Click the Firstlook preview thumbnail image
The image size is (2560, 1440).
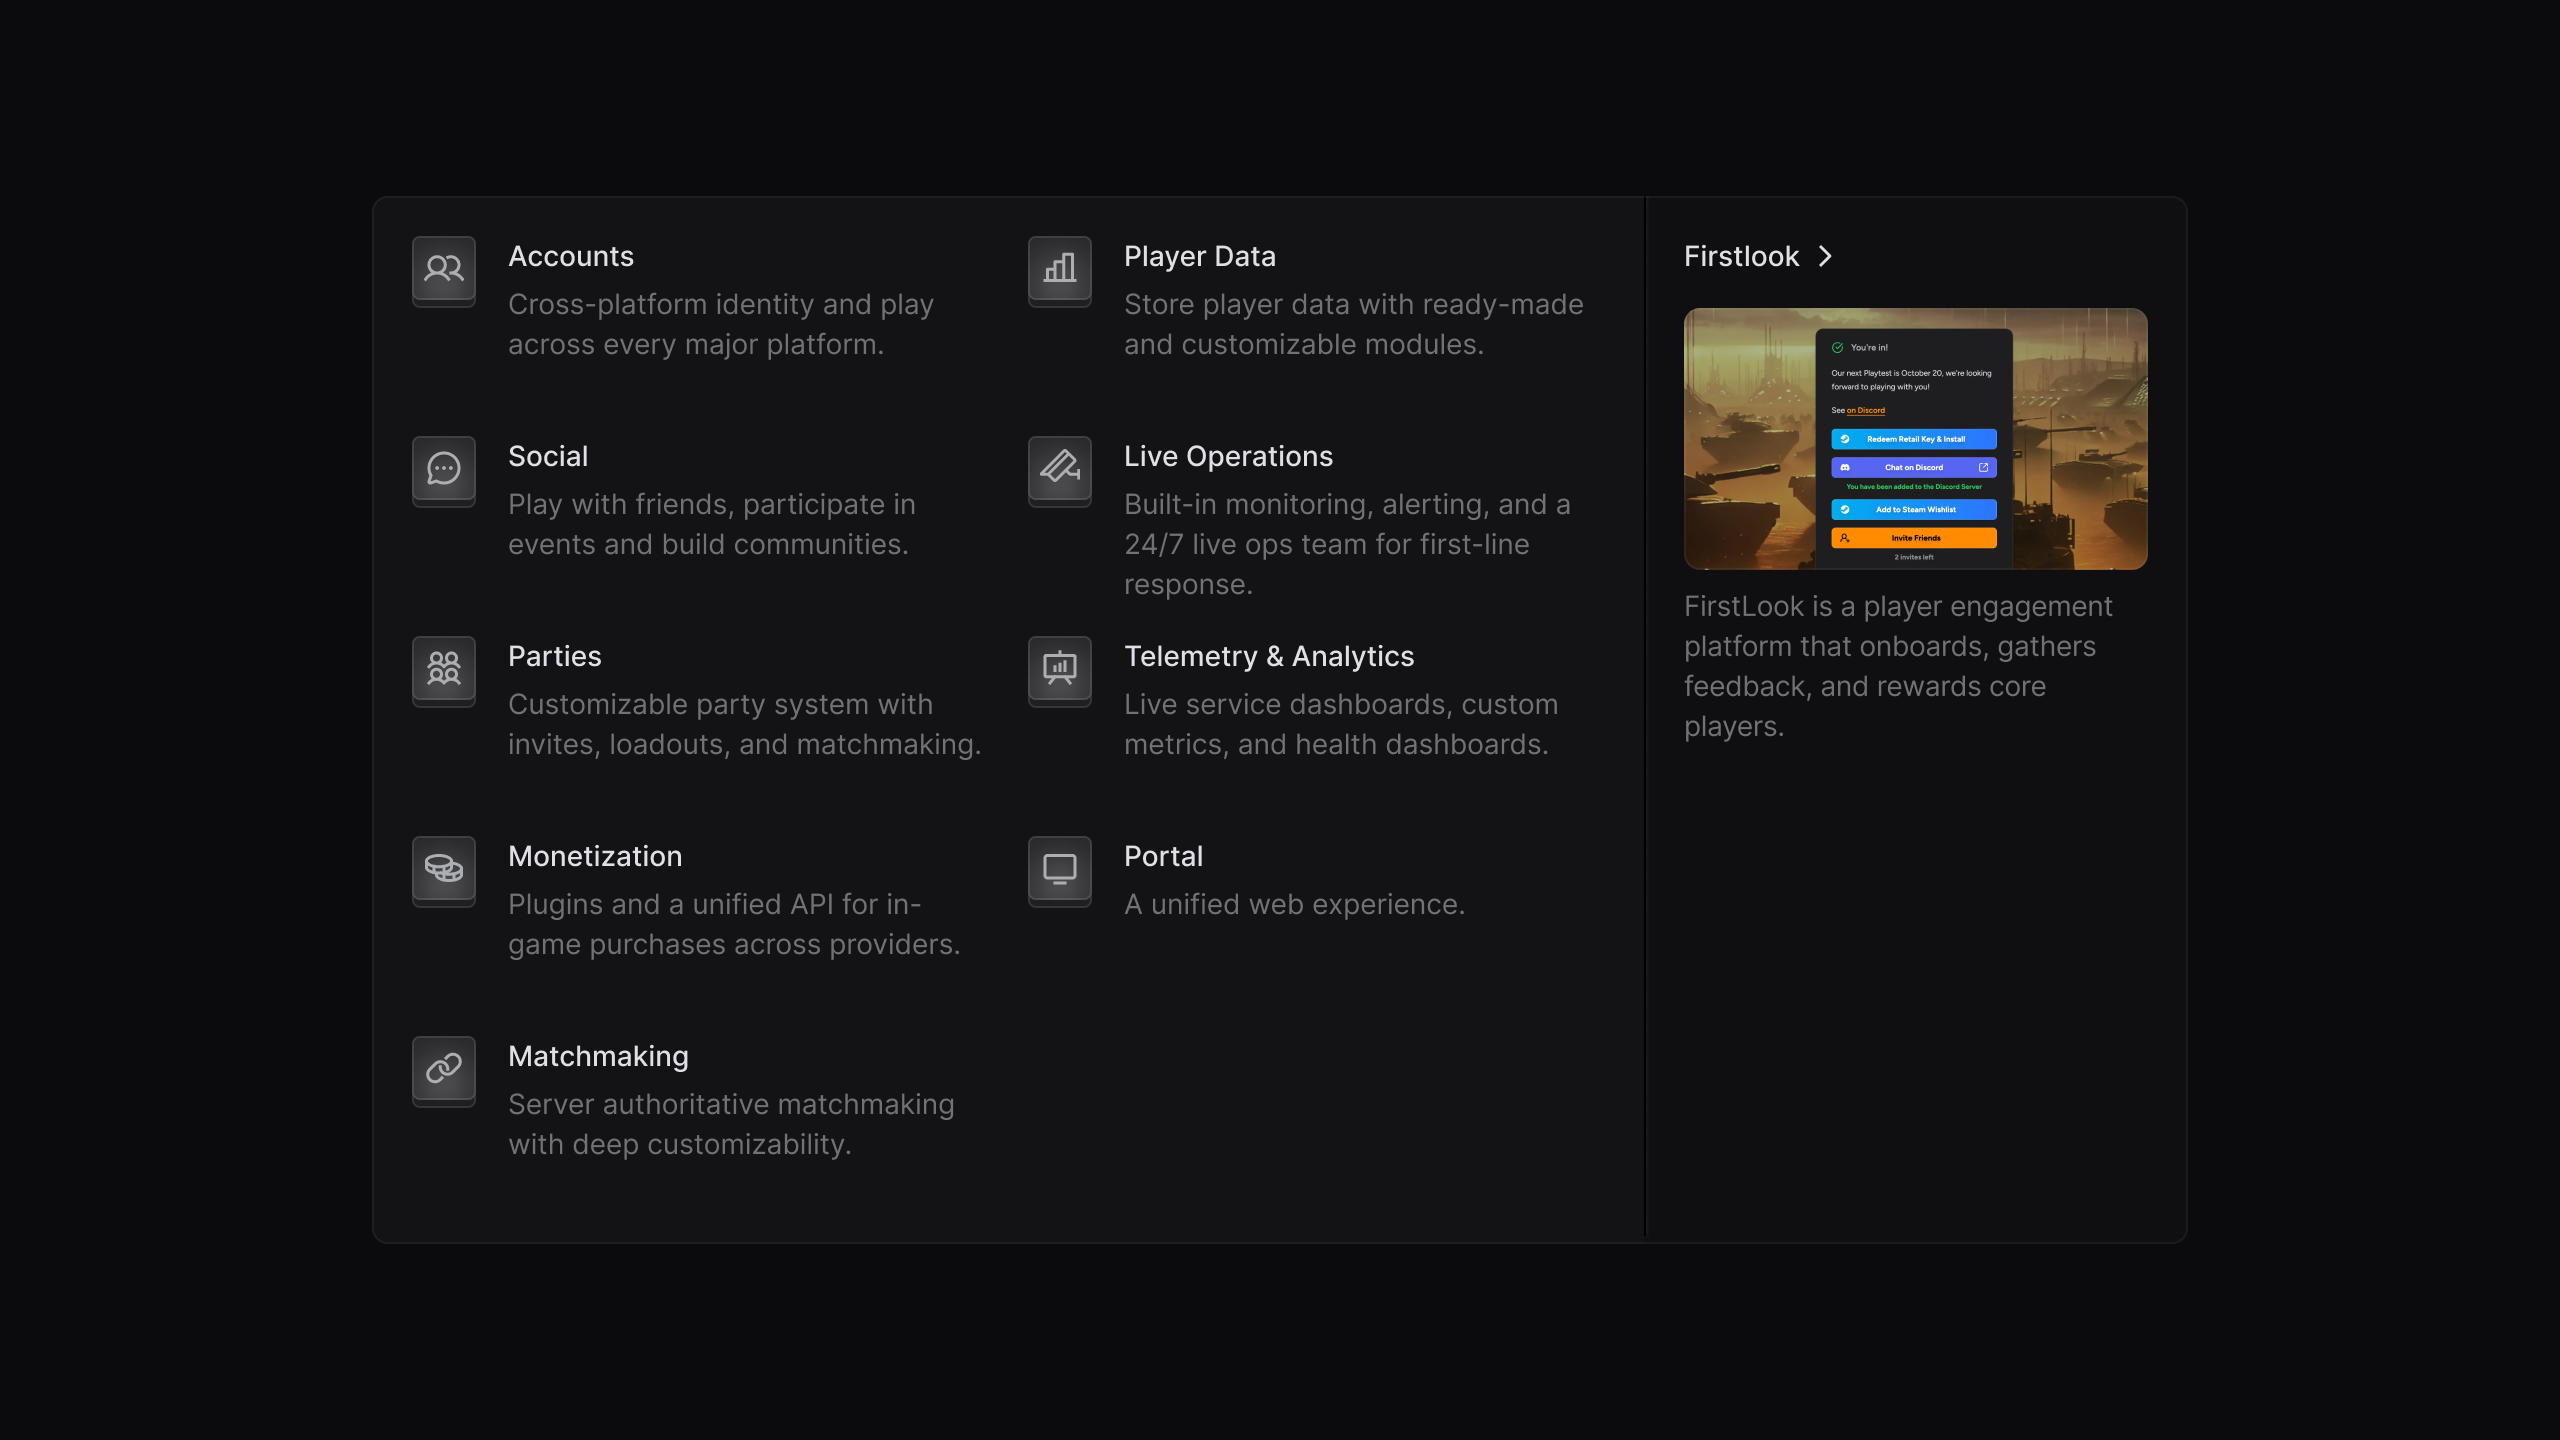(1915, 439)
